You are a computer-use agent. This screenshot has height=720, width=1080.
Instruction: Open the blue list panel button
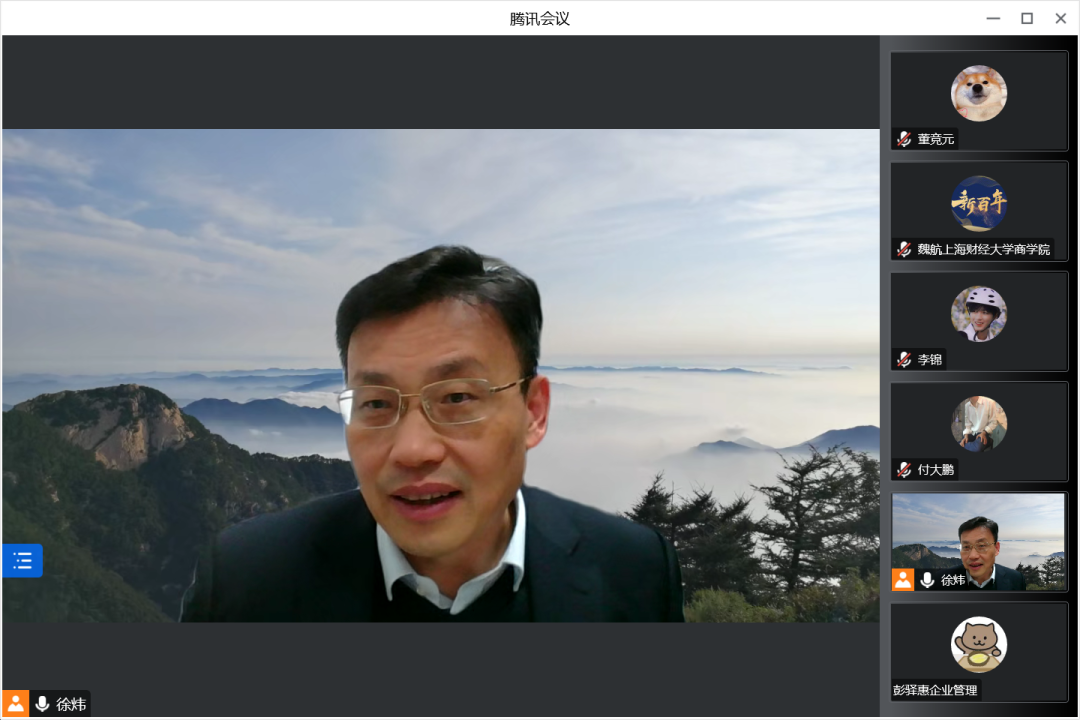22,560
